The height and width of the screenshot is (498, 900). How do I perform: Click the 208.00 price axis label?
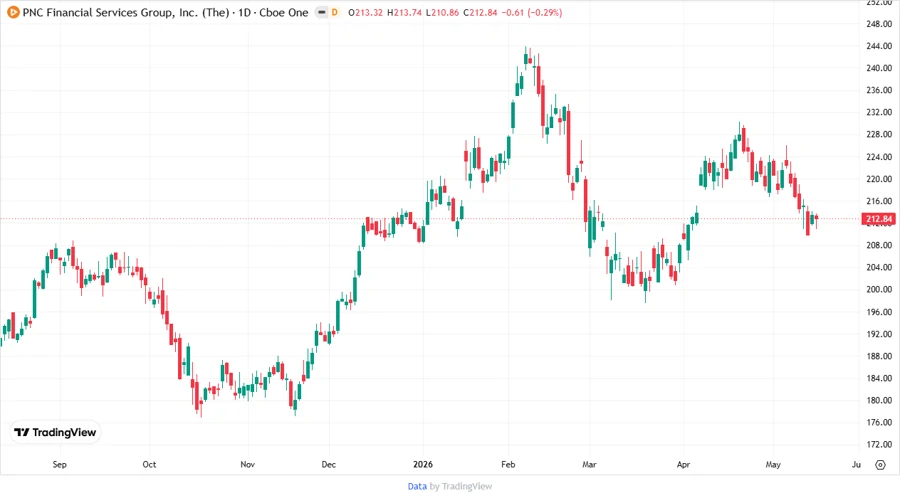(x=879, y=245)
